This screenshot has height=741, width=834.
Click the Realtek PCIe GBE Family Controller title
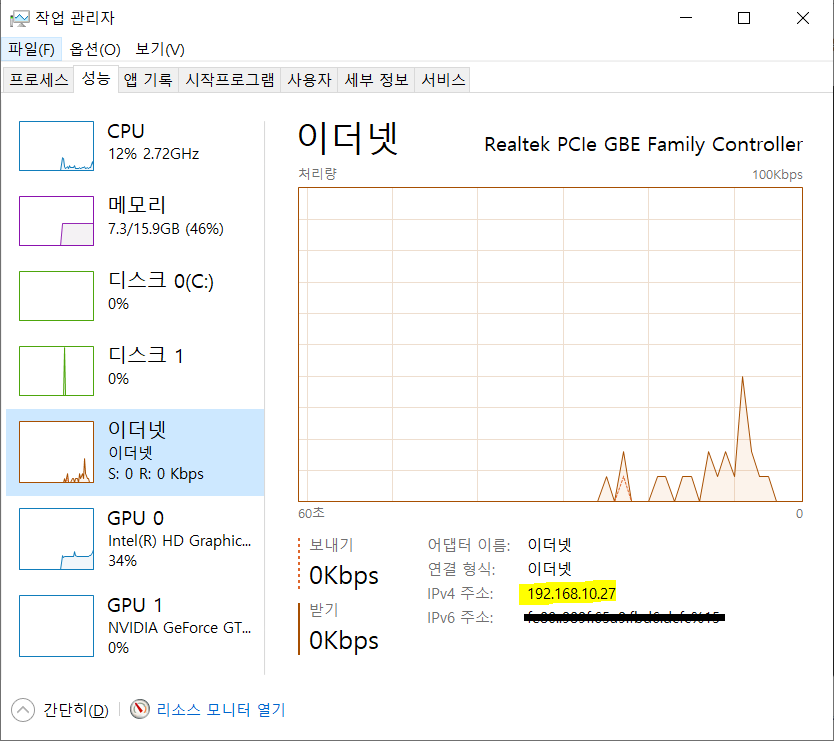(x=643, y=144)
